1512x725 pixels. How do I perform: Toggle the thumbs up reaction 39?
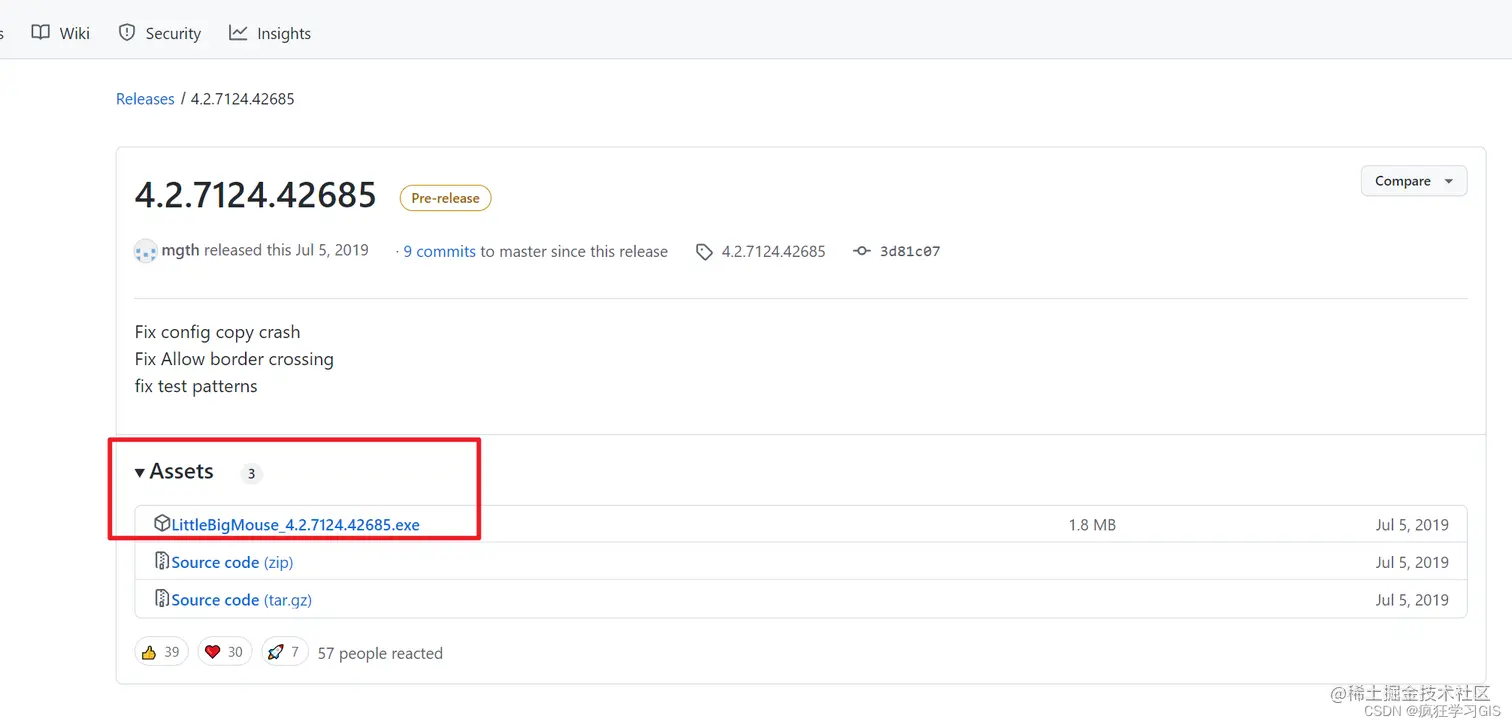(x=161, y=652)
